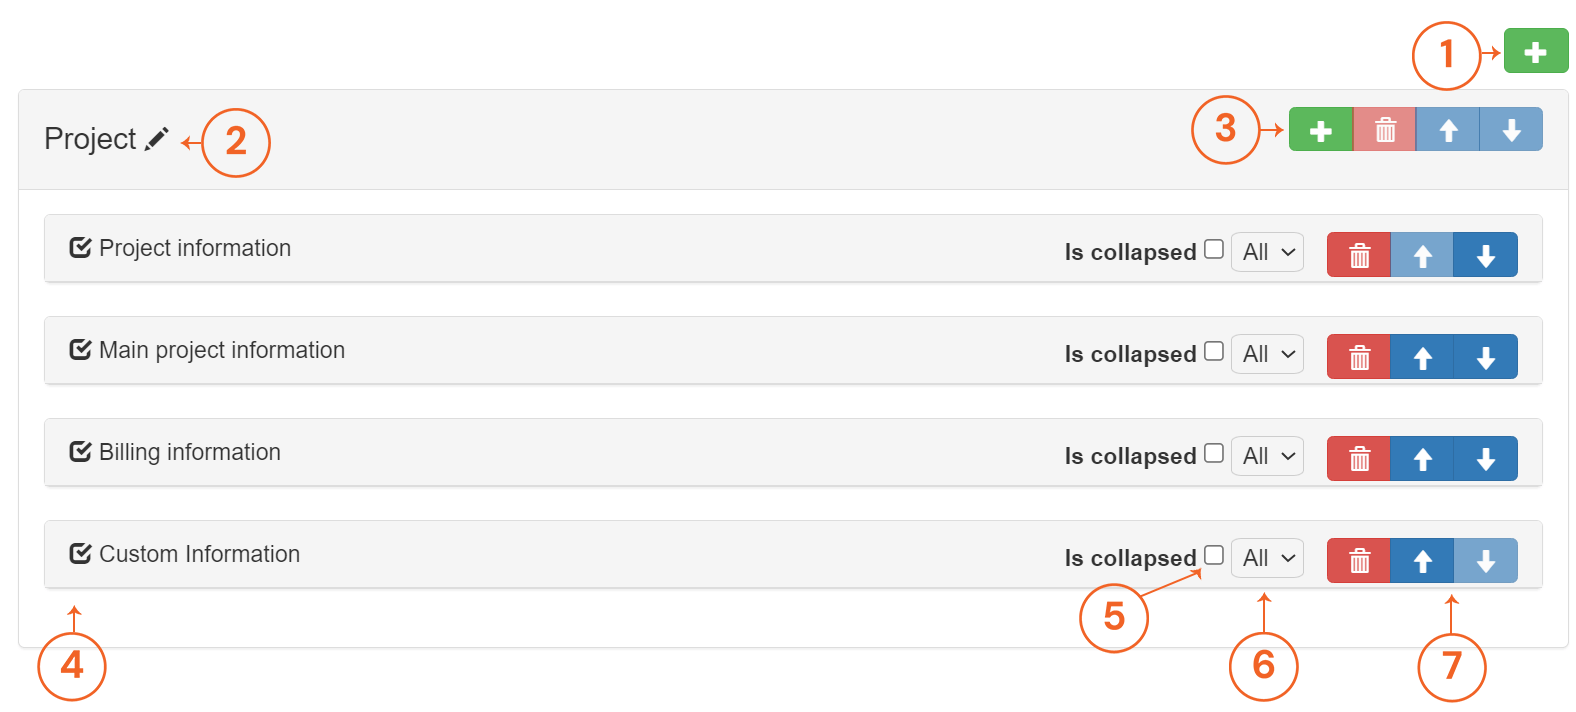This screenshot has width=1576, height=712.
Task: Click the down arrow in the Project toolbar
Action: point(1511,129)
